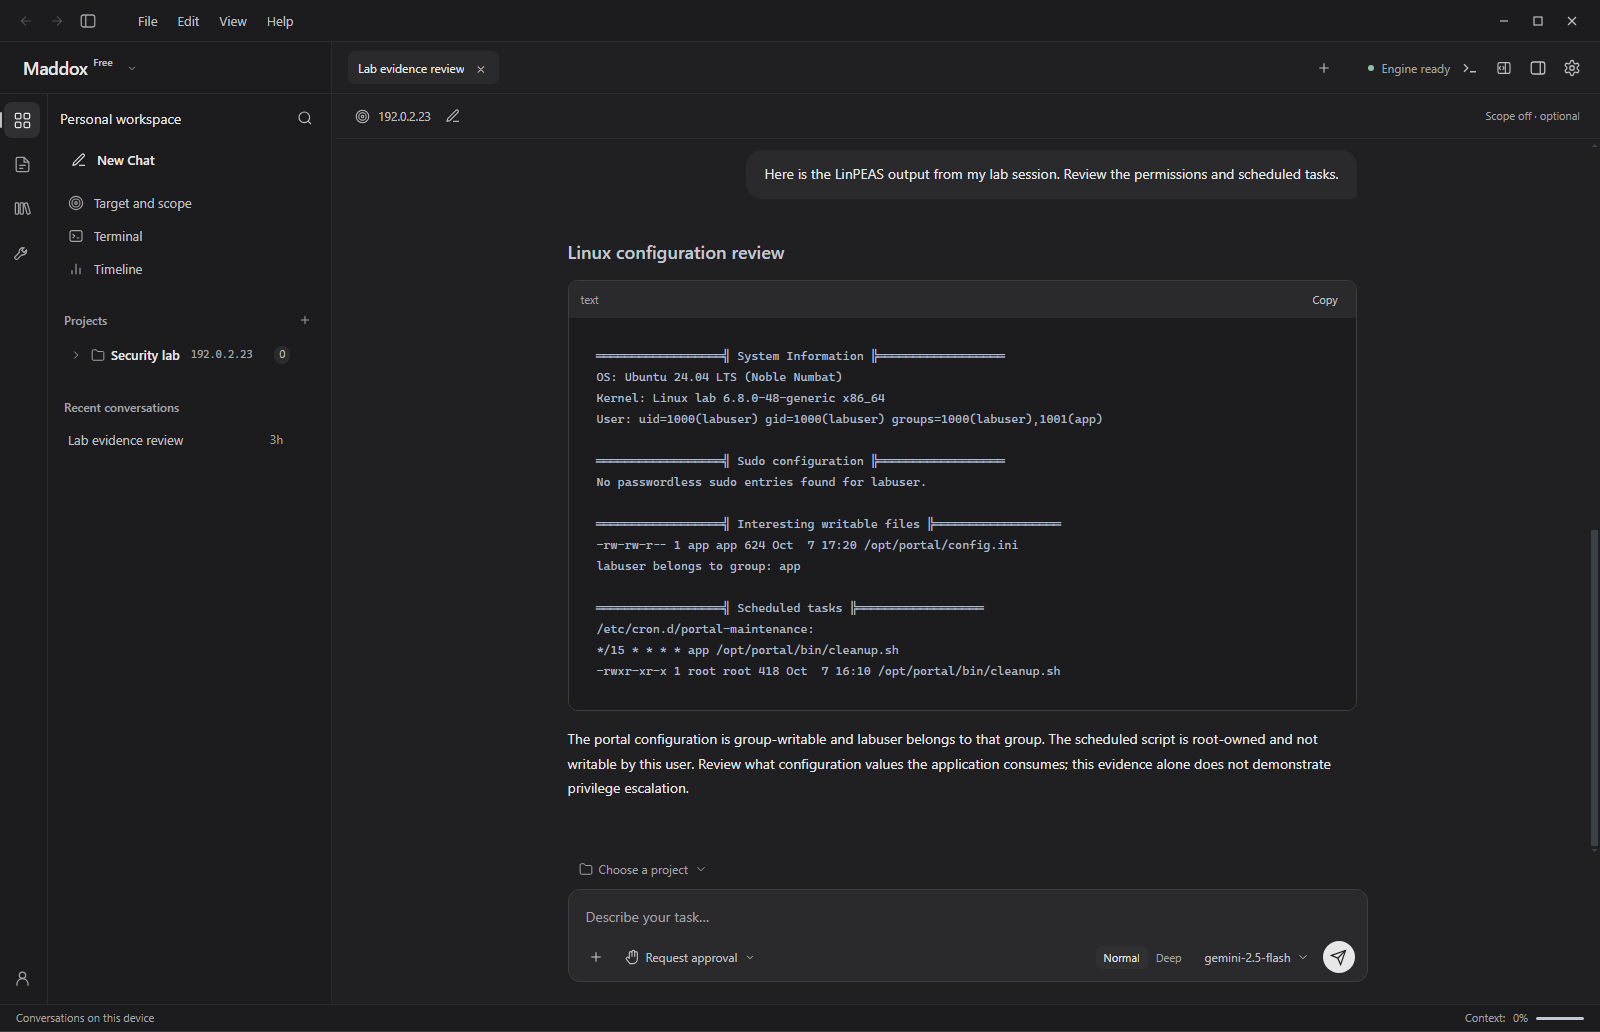The width and height of the screenshot is (1600, 1032).
Task: Open the terminal prompt icon in the top bar
Action: click(x=1470, y=68)
